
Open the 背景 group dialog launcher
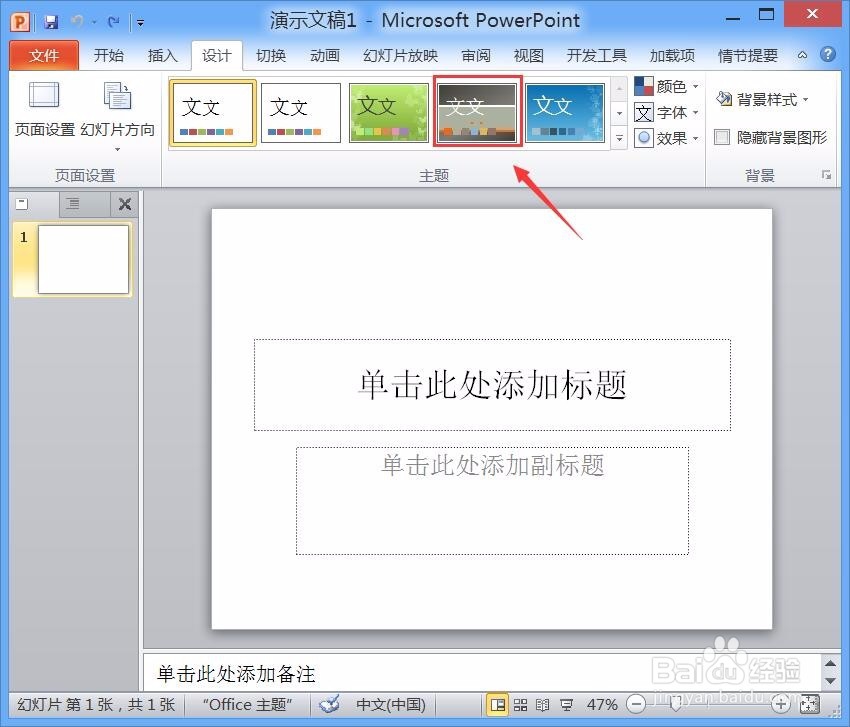pos(826,175)
